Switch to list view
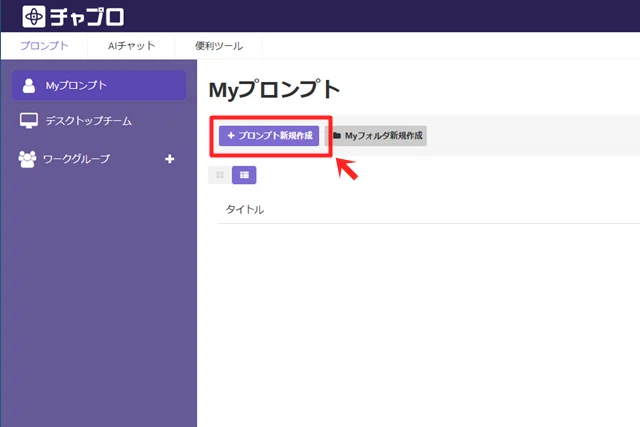 tap(244, 175)
